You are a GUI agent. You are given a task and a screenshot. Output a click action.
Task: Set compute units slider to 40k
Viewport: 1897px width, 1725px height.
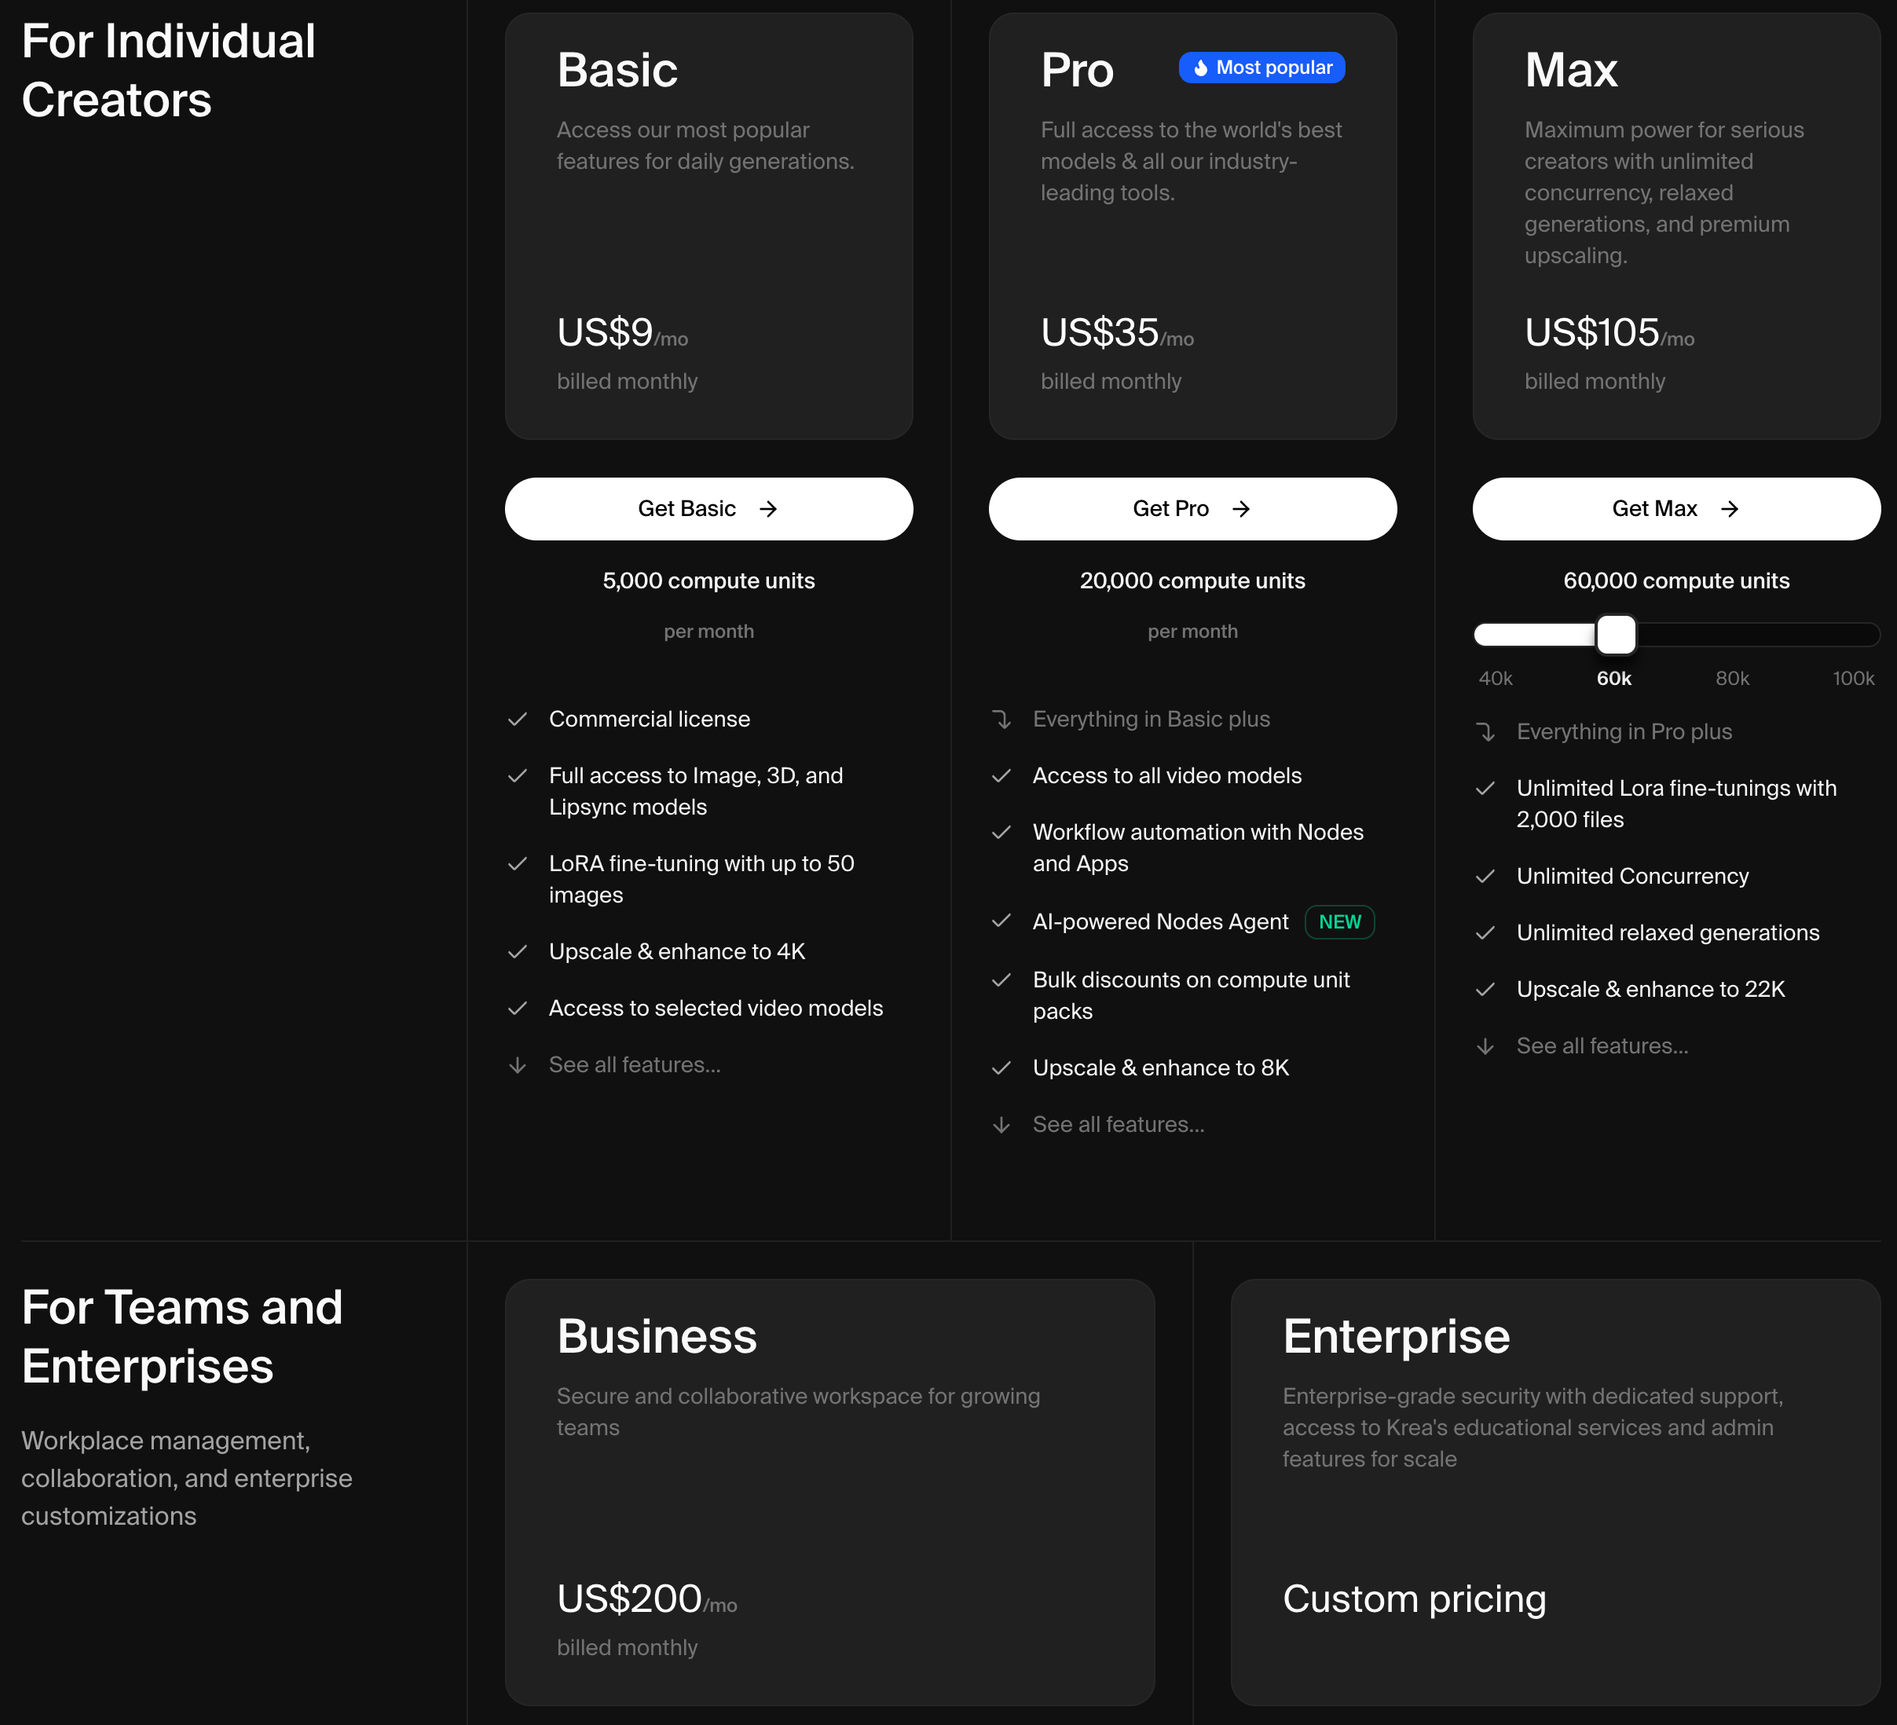pos(1495,678)
